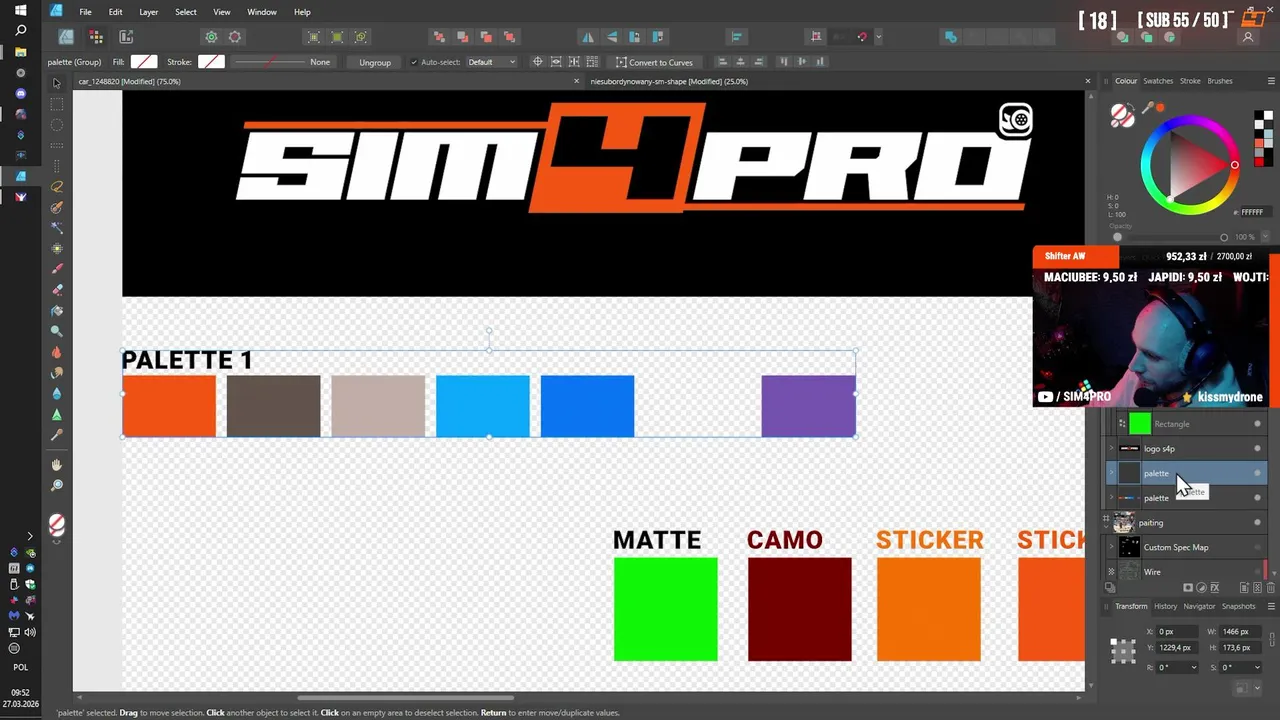Click the Stroke colour swatch in context toolbar
1280x720 pixels.
click(x=211, y=62)
